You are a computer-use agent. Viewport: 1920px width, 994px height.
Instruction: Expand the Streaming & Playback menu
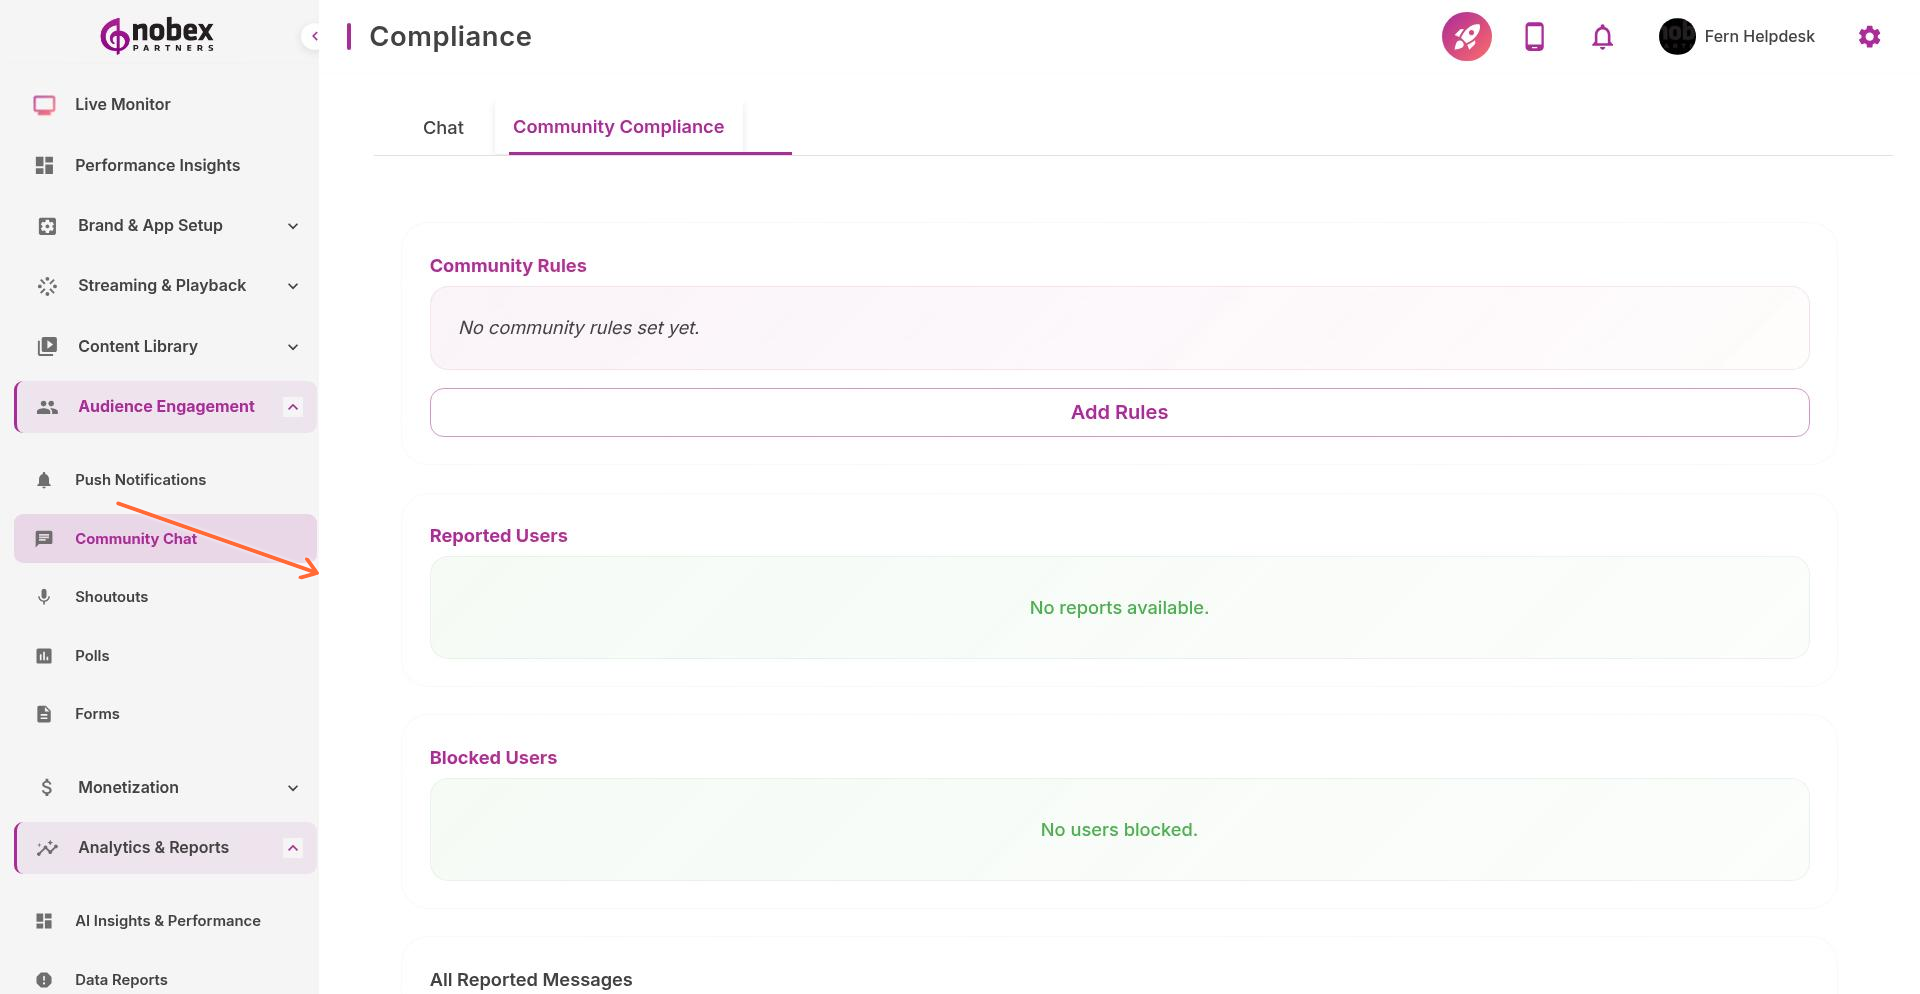point(292,286)
